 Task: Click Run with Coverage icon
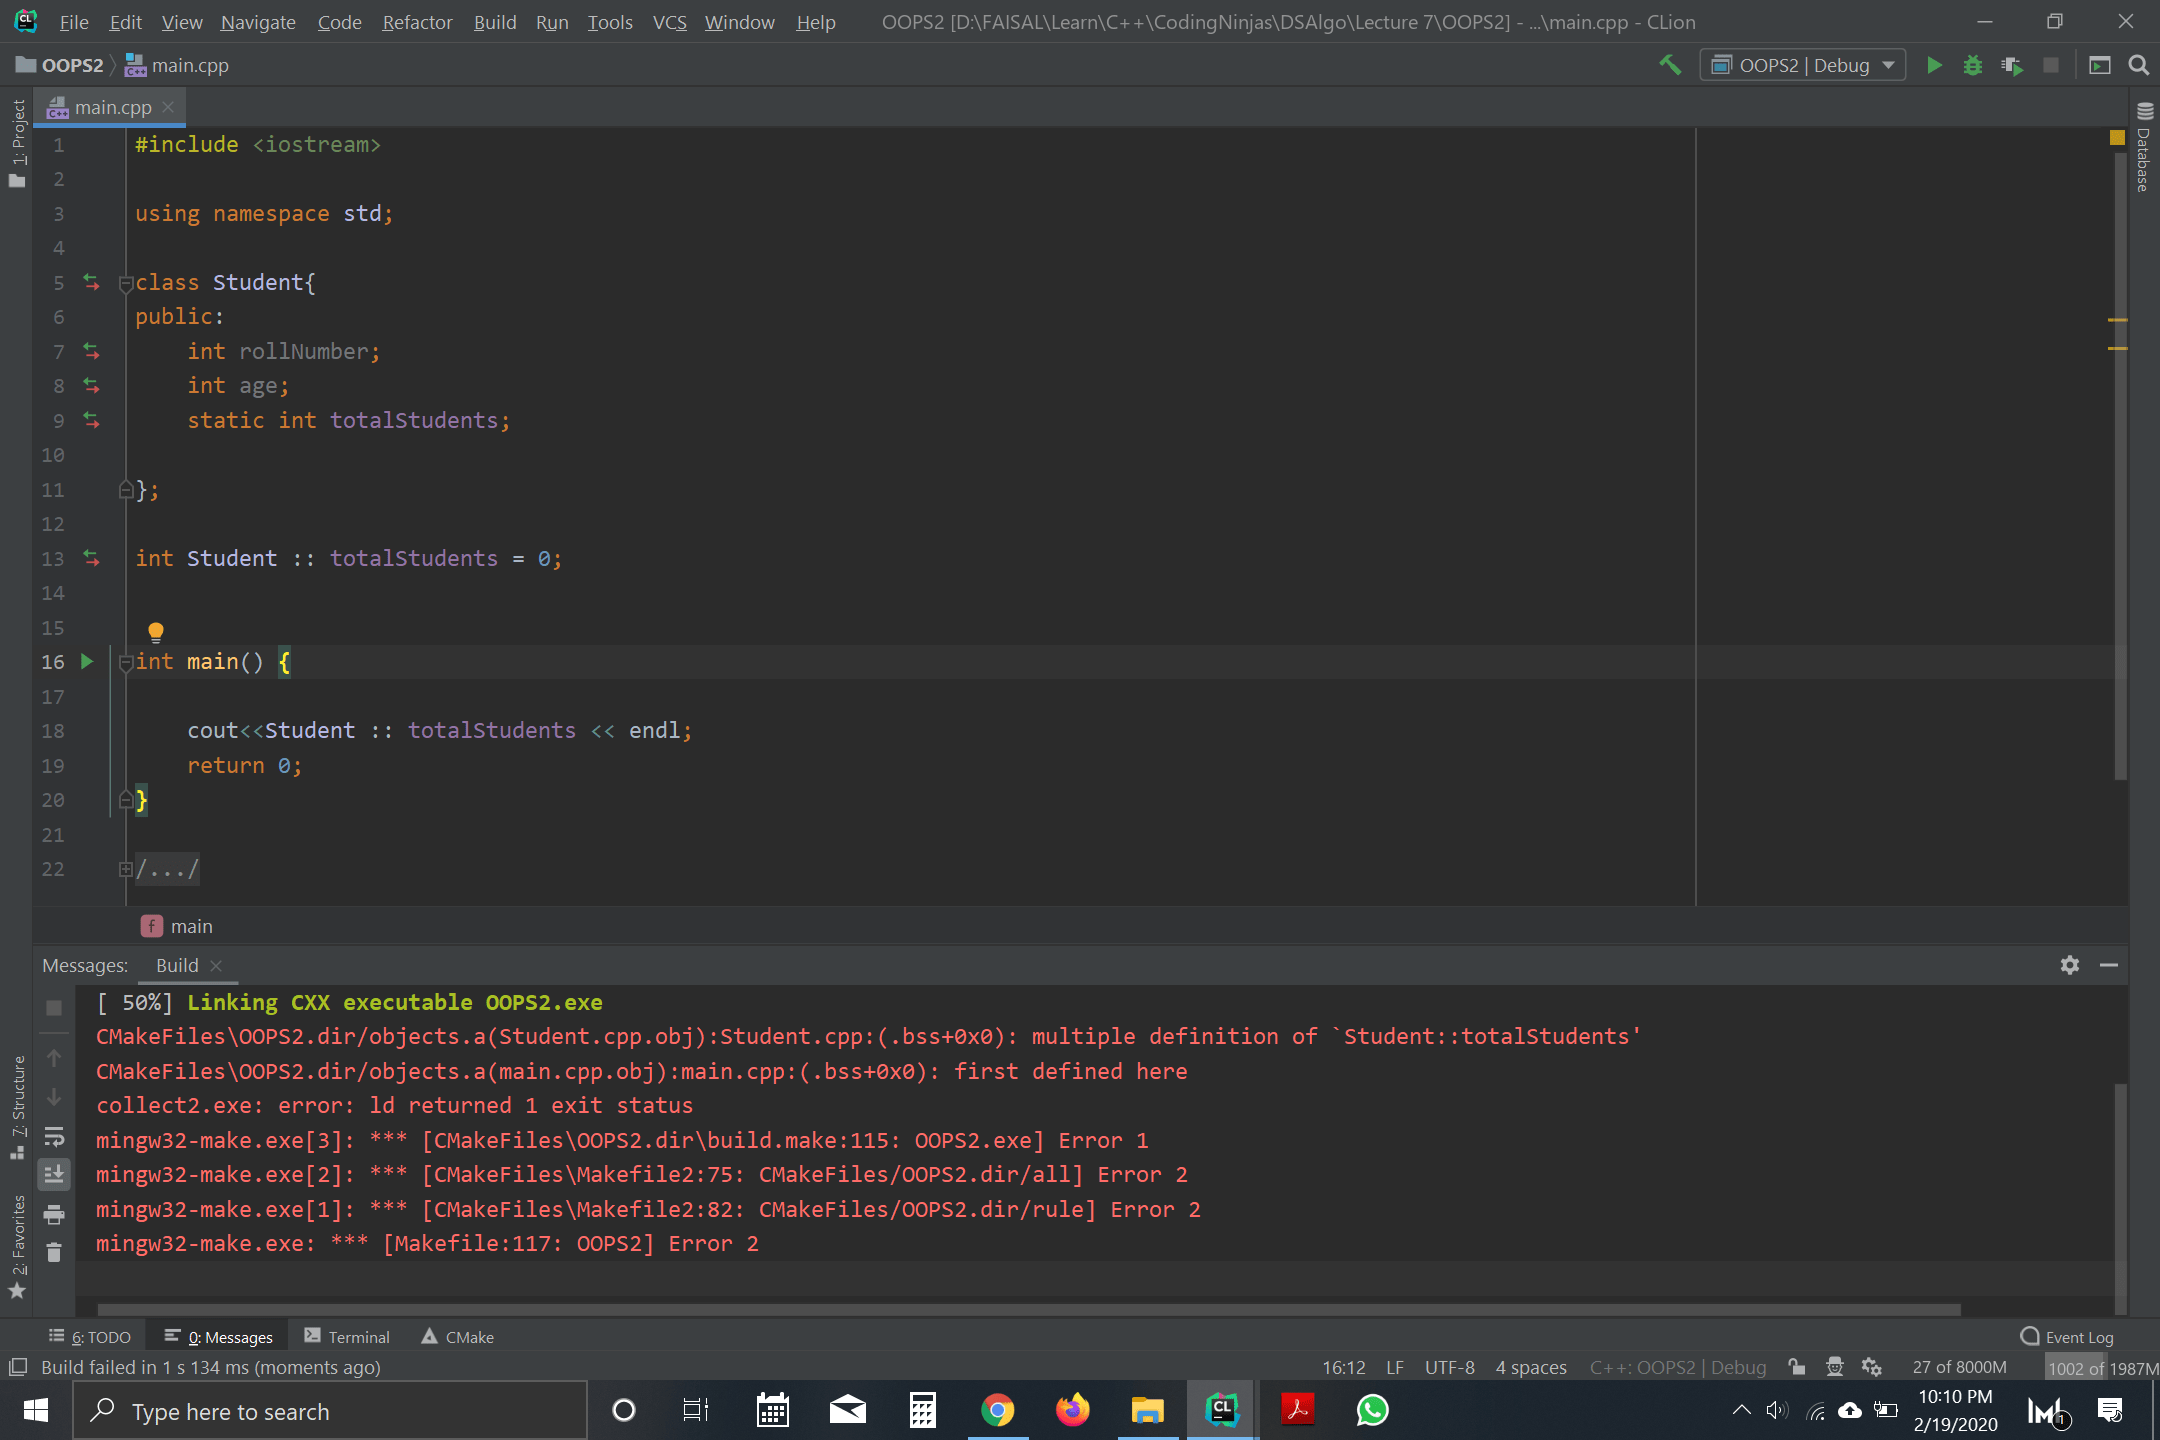(2011, 65)
